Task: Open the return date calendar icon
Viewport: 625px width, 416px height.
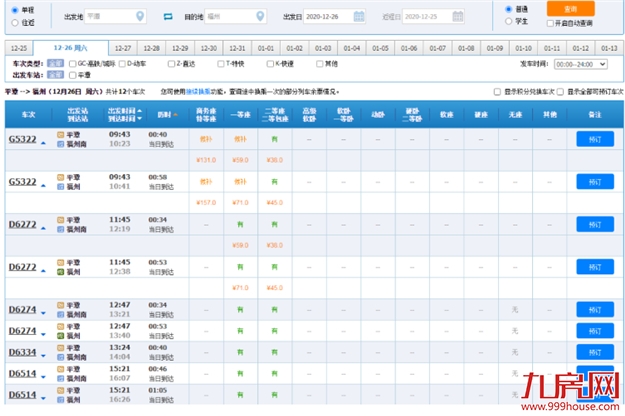Action: (x=458, y=16)
